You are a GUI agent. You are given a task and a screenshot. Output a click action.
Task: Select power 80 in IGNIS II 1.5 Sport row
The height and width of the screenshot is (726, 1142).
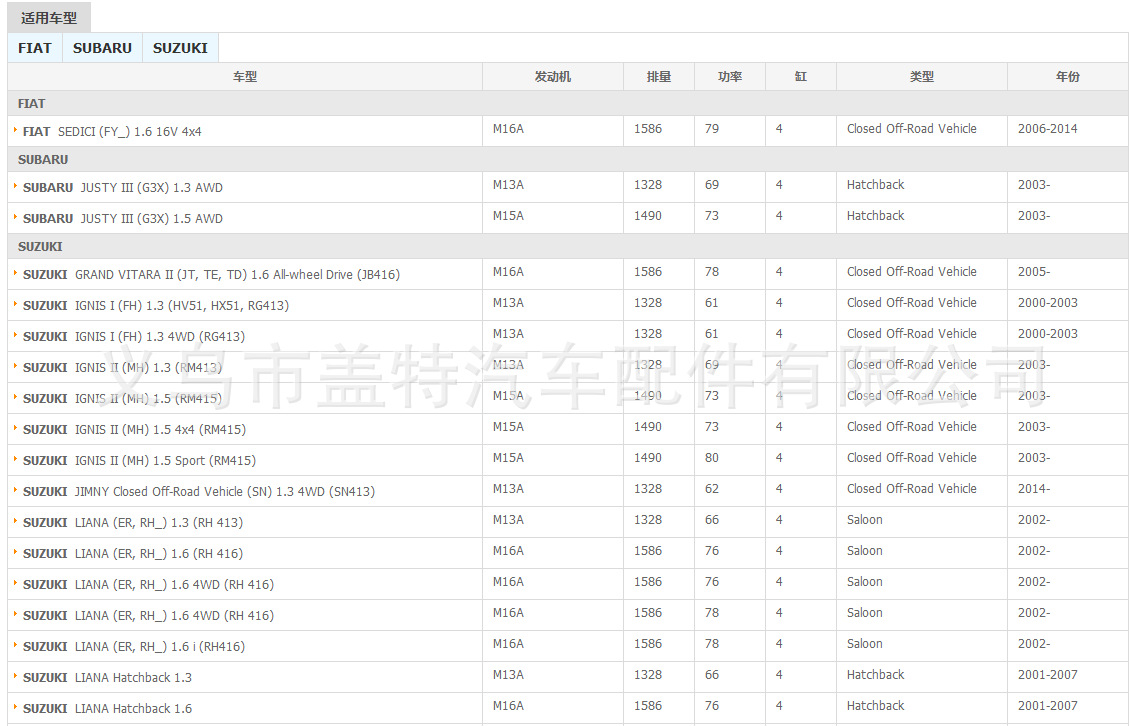(x=712, y=458)
